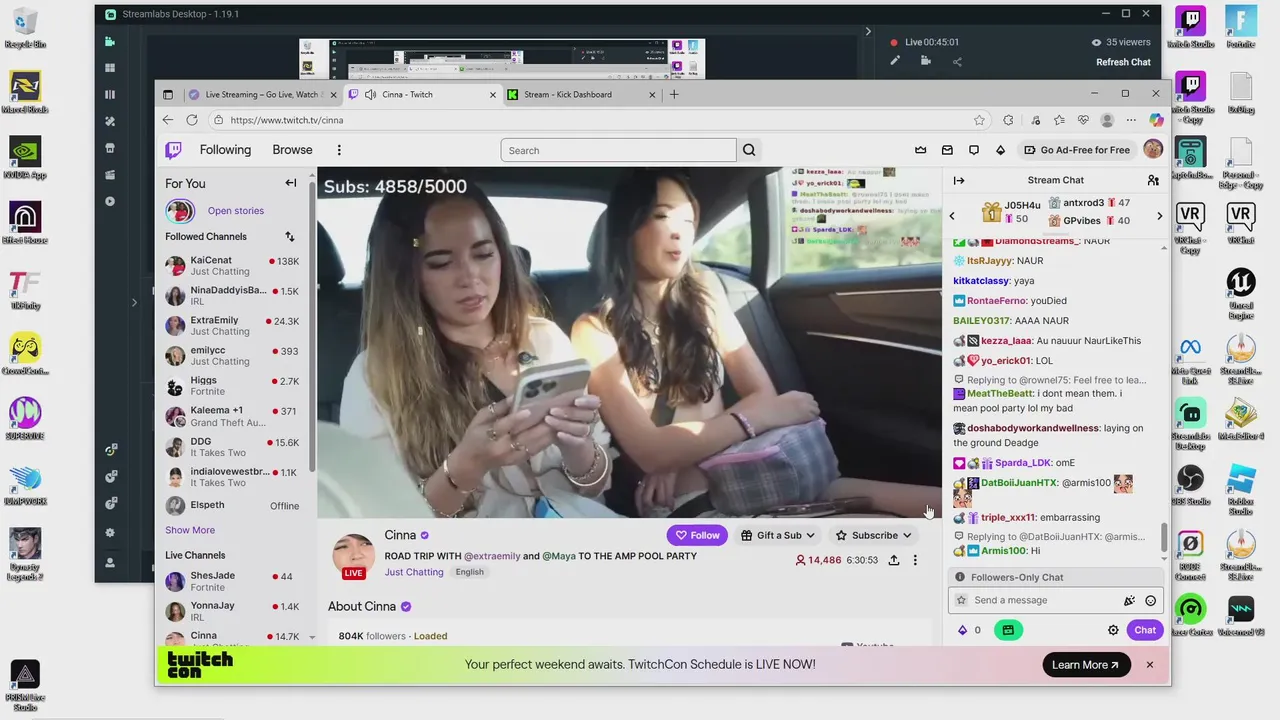Show previous gift leaderboard with left chevron
Viewport: 1280px width, 720px height.
click(x=952, y=215)
